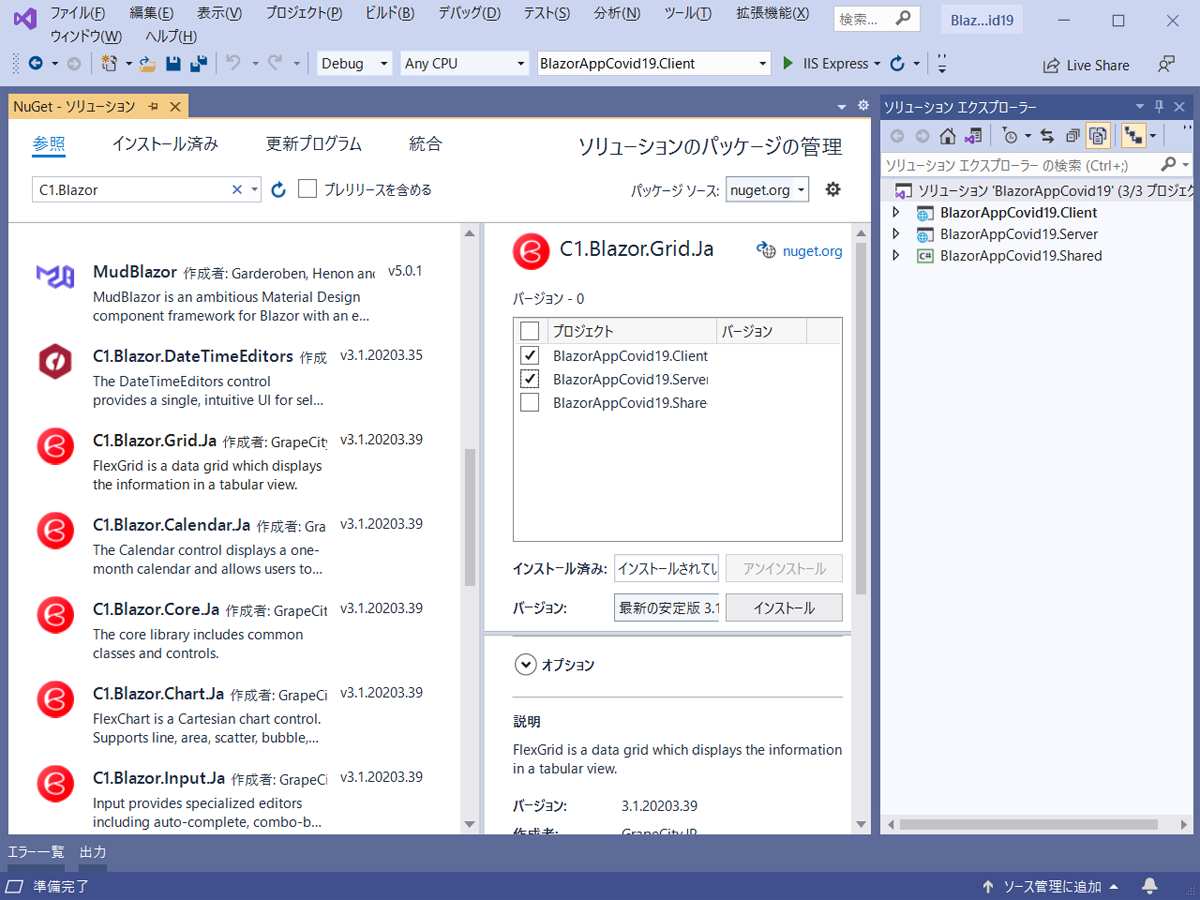Viewport: 1200px width, 900px height.
Task: Click the document well gear icon
Action: coord(864,105)
